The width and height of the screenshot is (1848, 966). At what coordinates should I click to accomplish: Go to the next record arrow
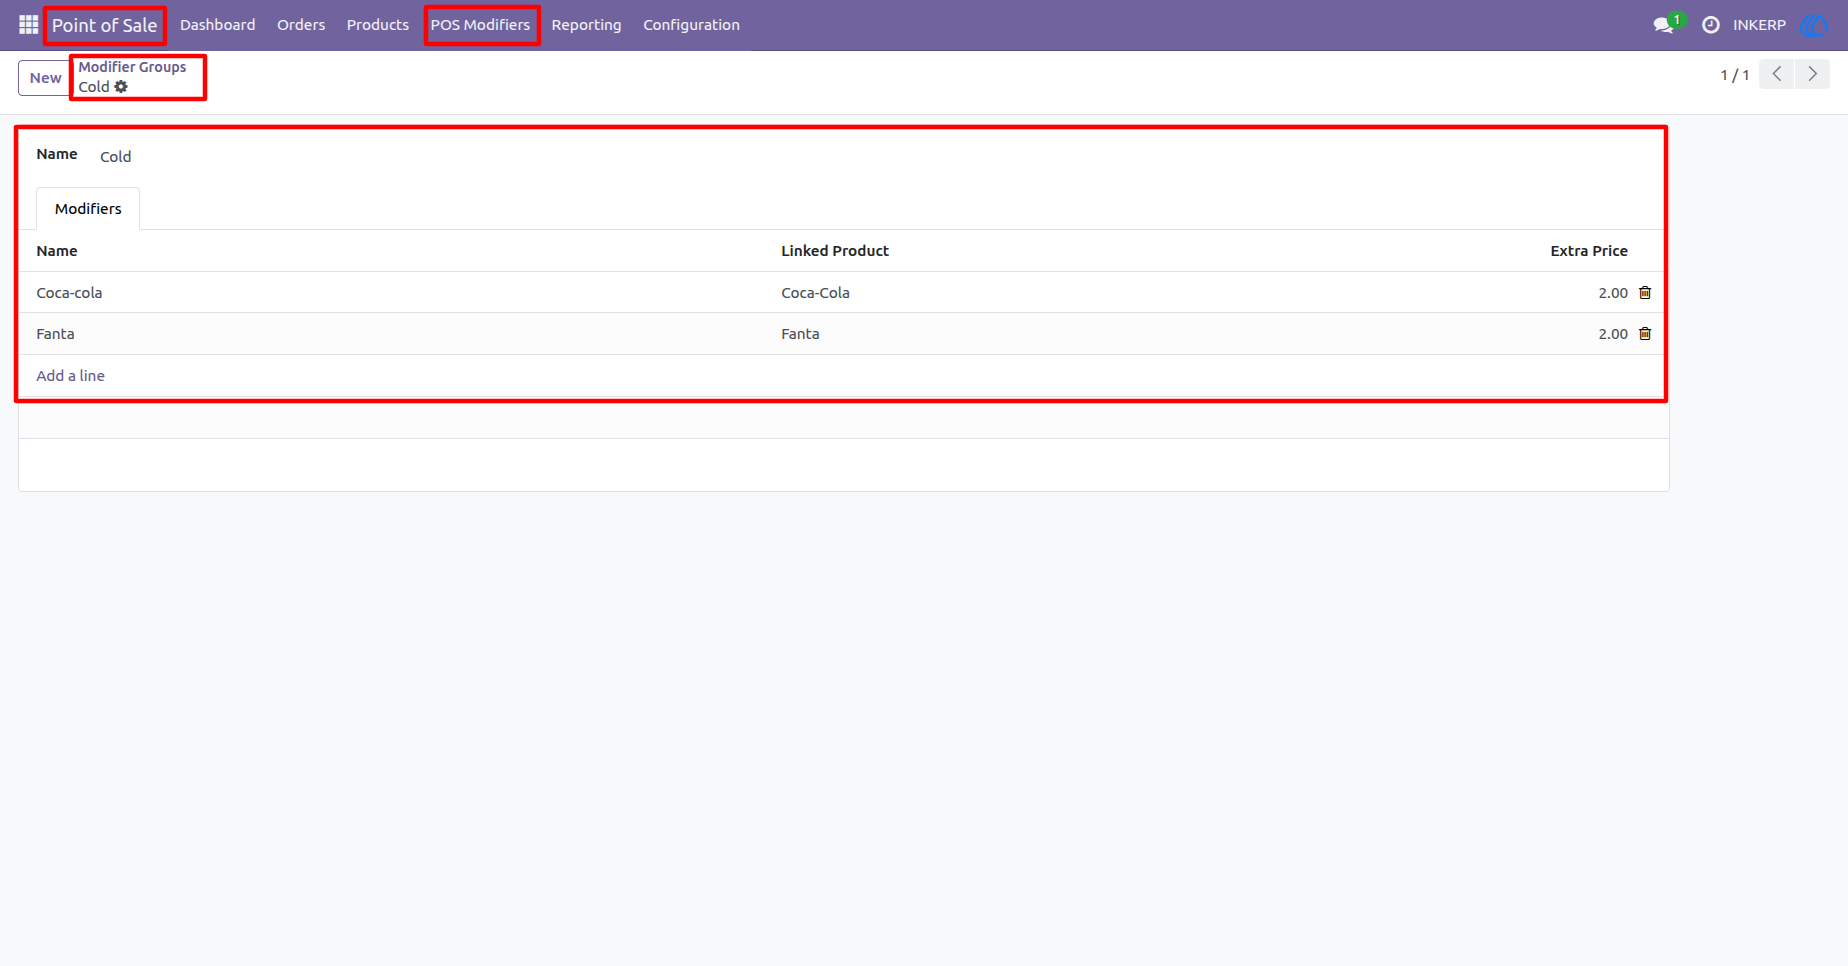1812,74
